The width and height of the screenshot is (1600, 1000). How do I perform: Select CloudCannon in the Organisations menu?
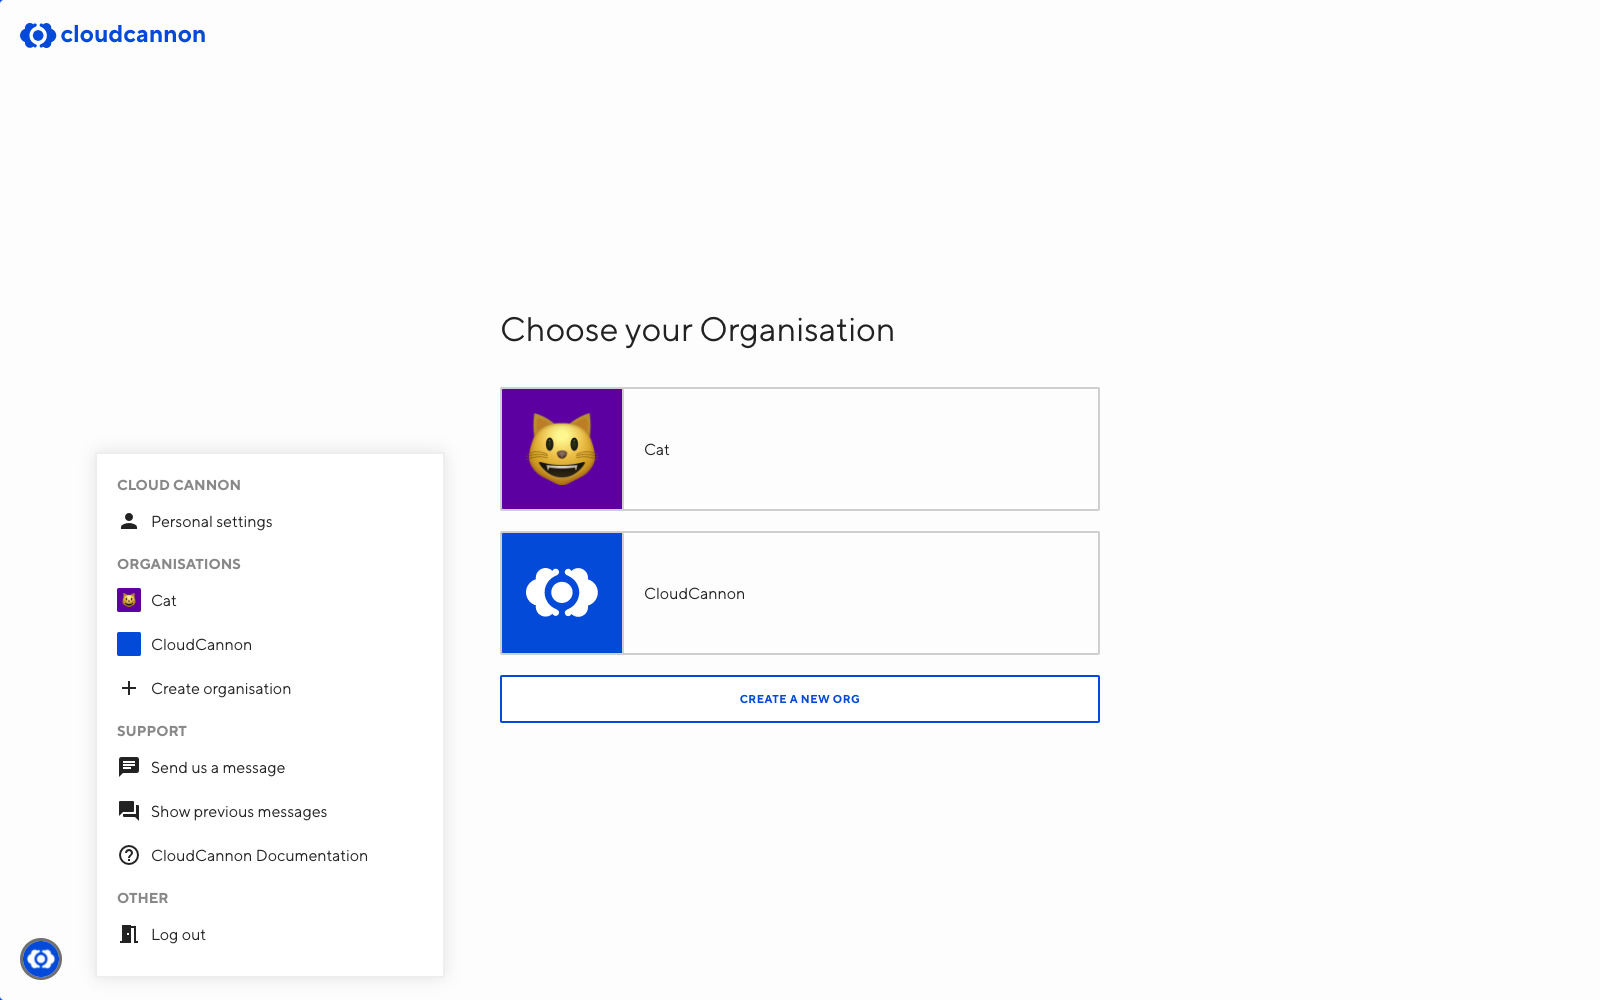(202, 645)
